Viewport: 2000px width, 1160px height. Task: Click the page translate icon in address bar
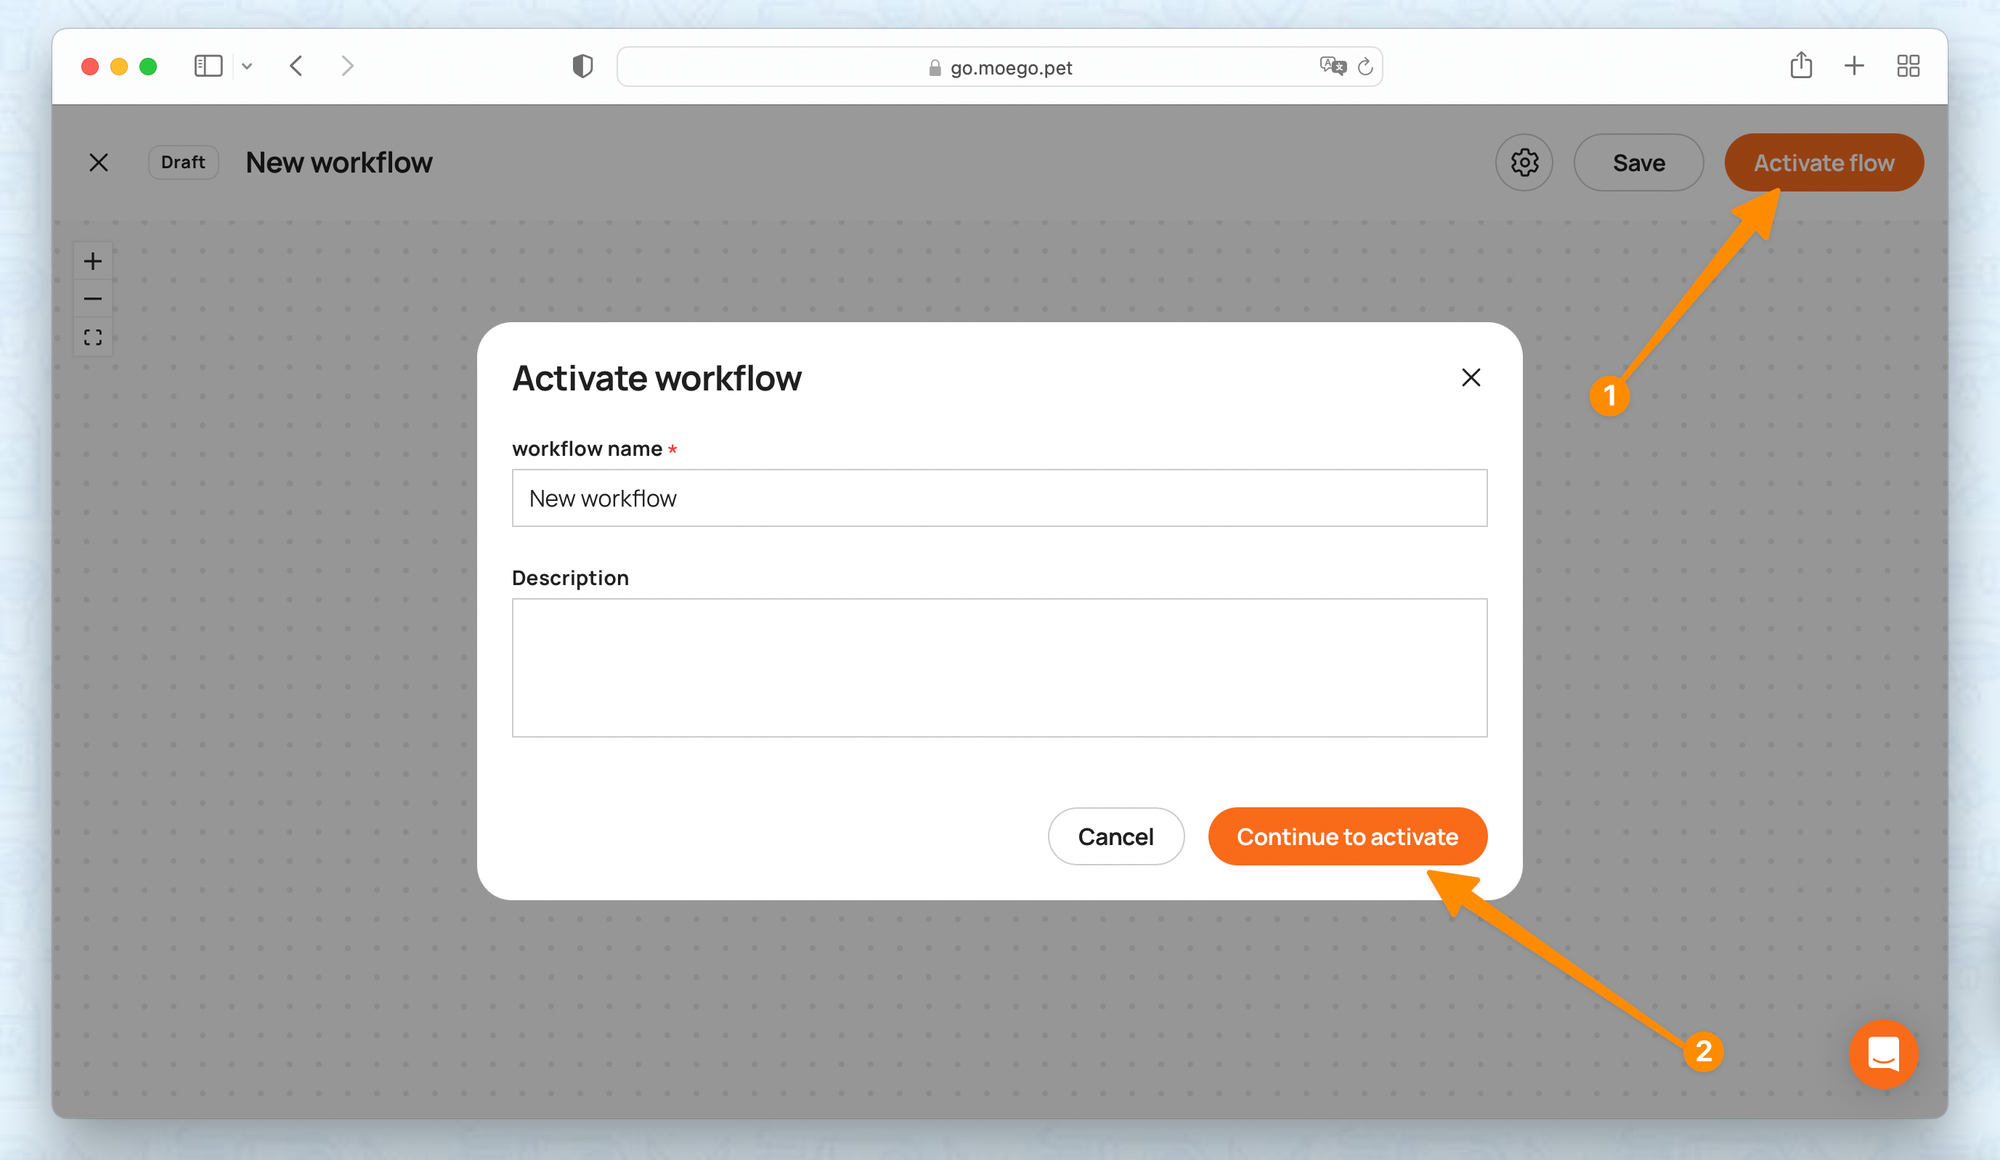1332,66
